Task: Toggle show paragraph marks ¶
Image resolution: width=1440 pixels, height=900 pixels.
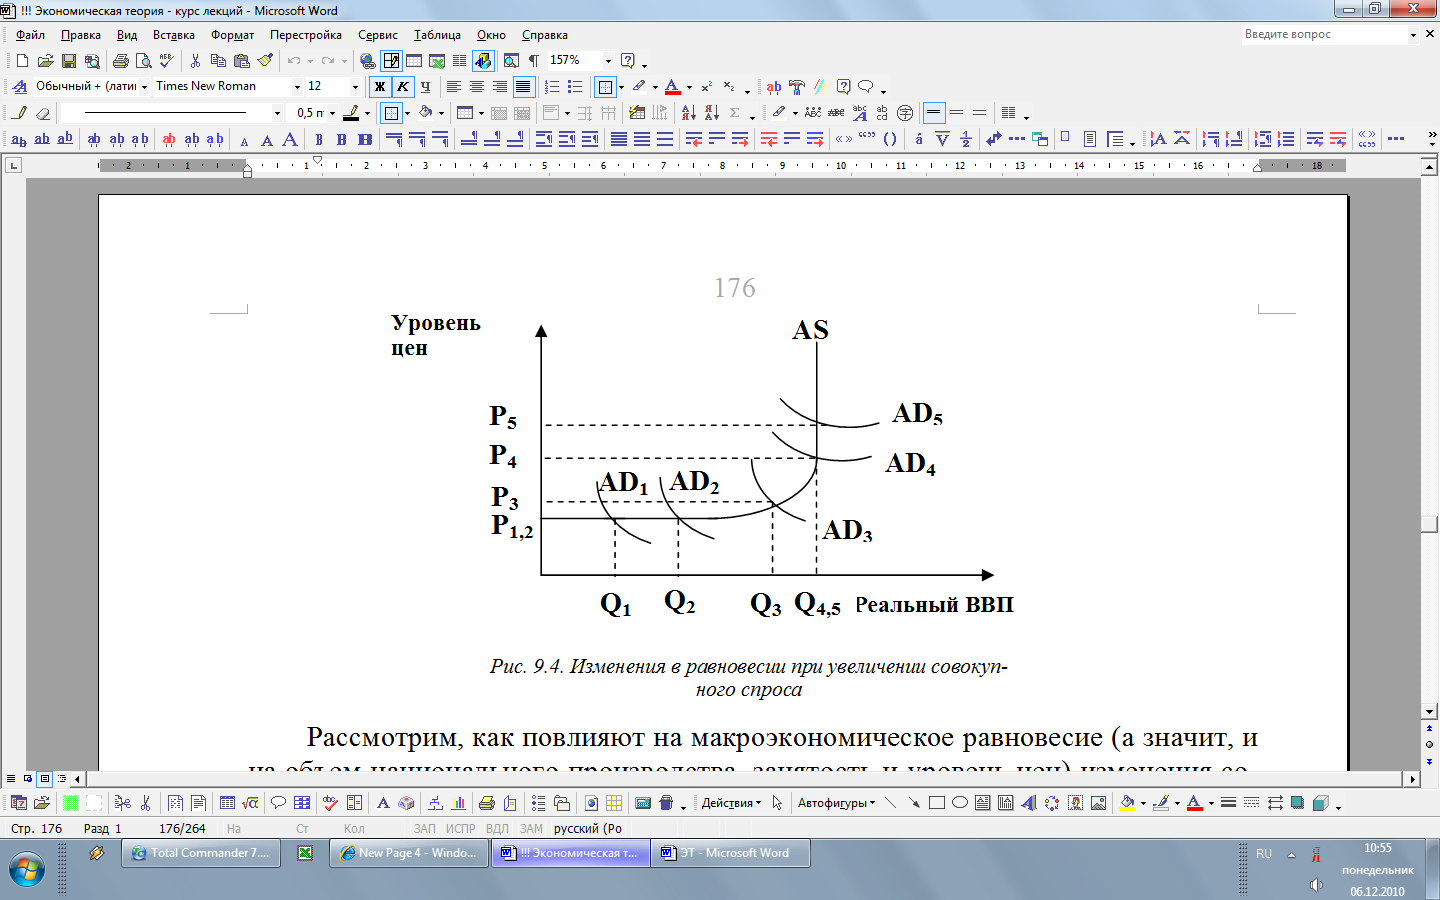Action: [x=534, y=61]
